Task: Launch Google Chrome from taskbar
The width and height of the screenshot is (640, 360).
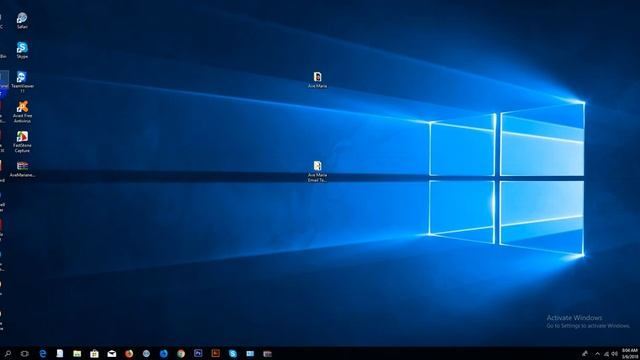Action: click(x=181, y=353)
